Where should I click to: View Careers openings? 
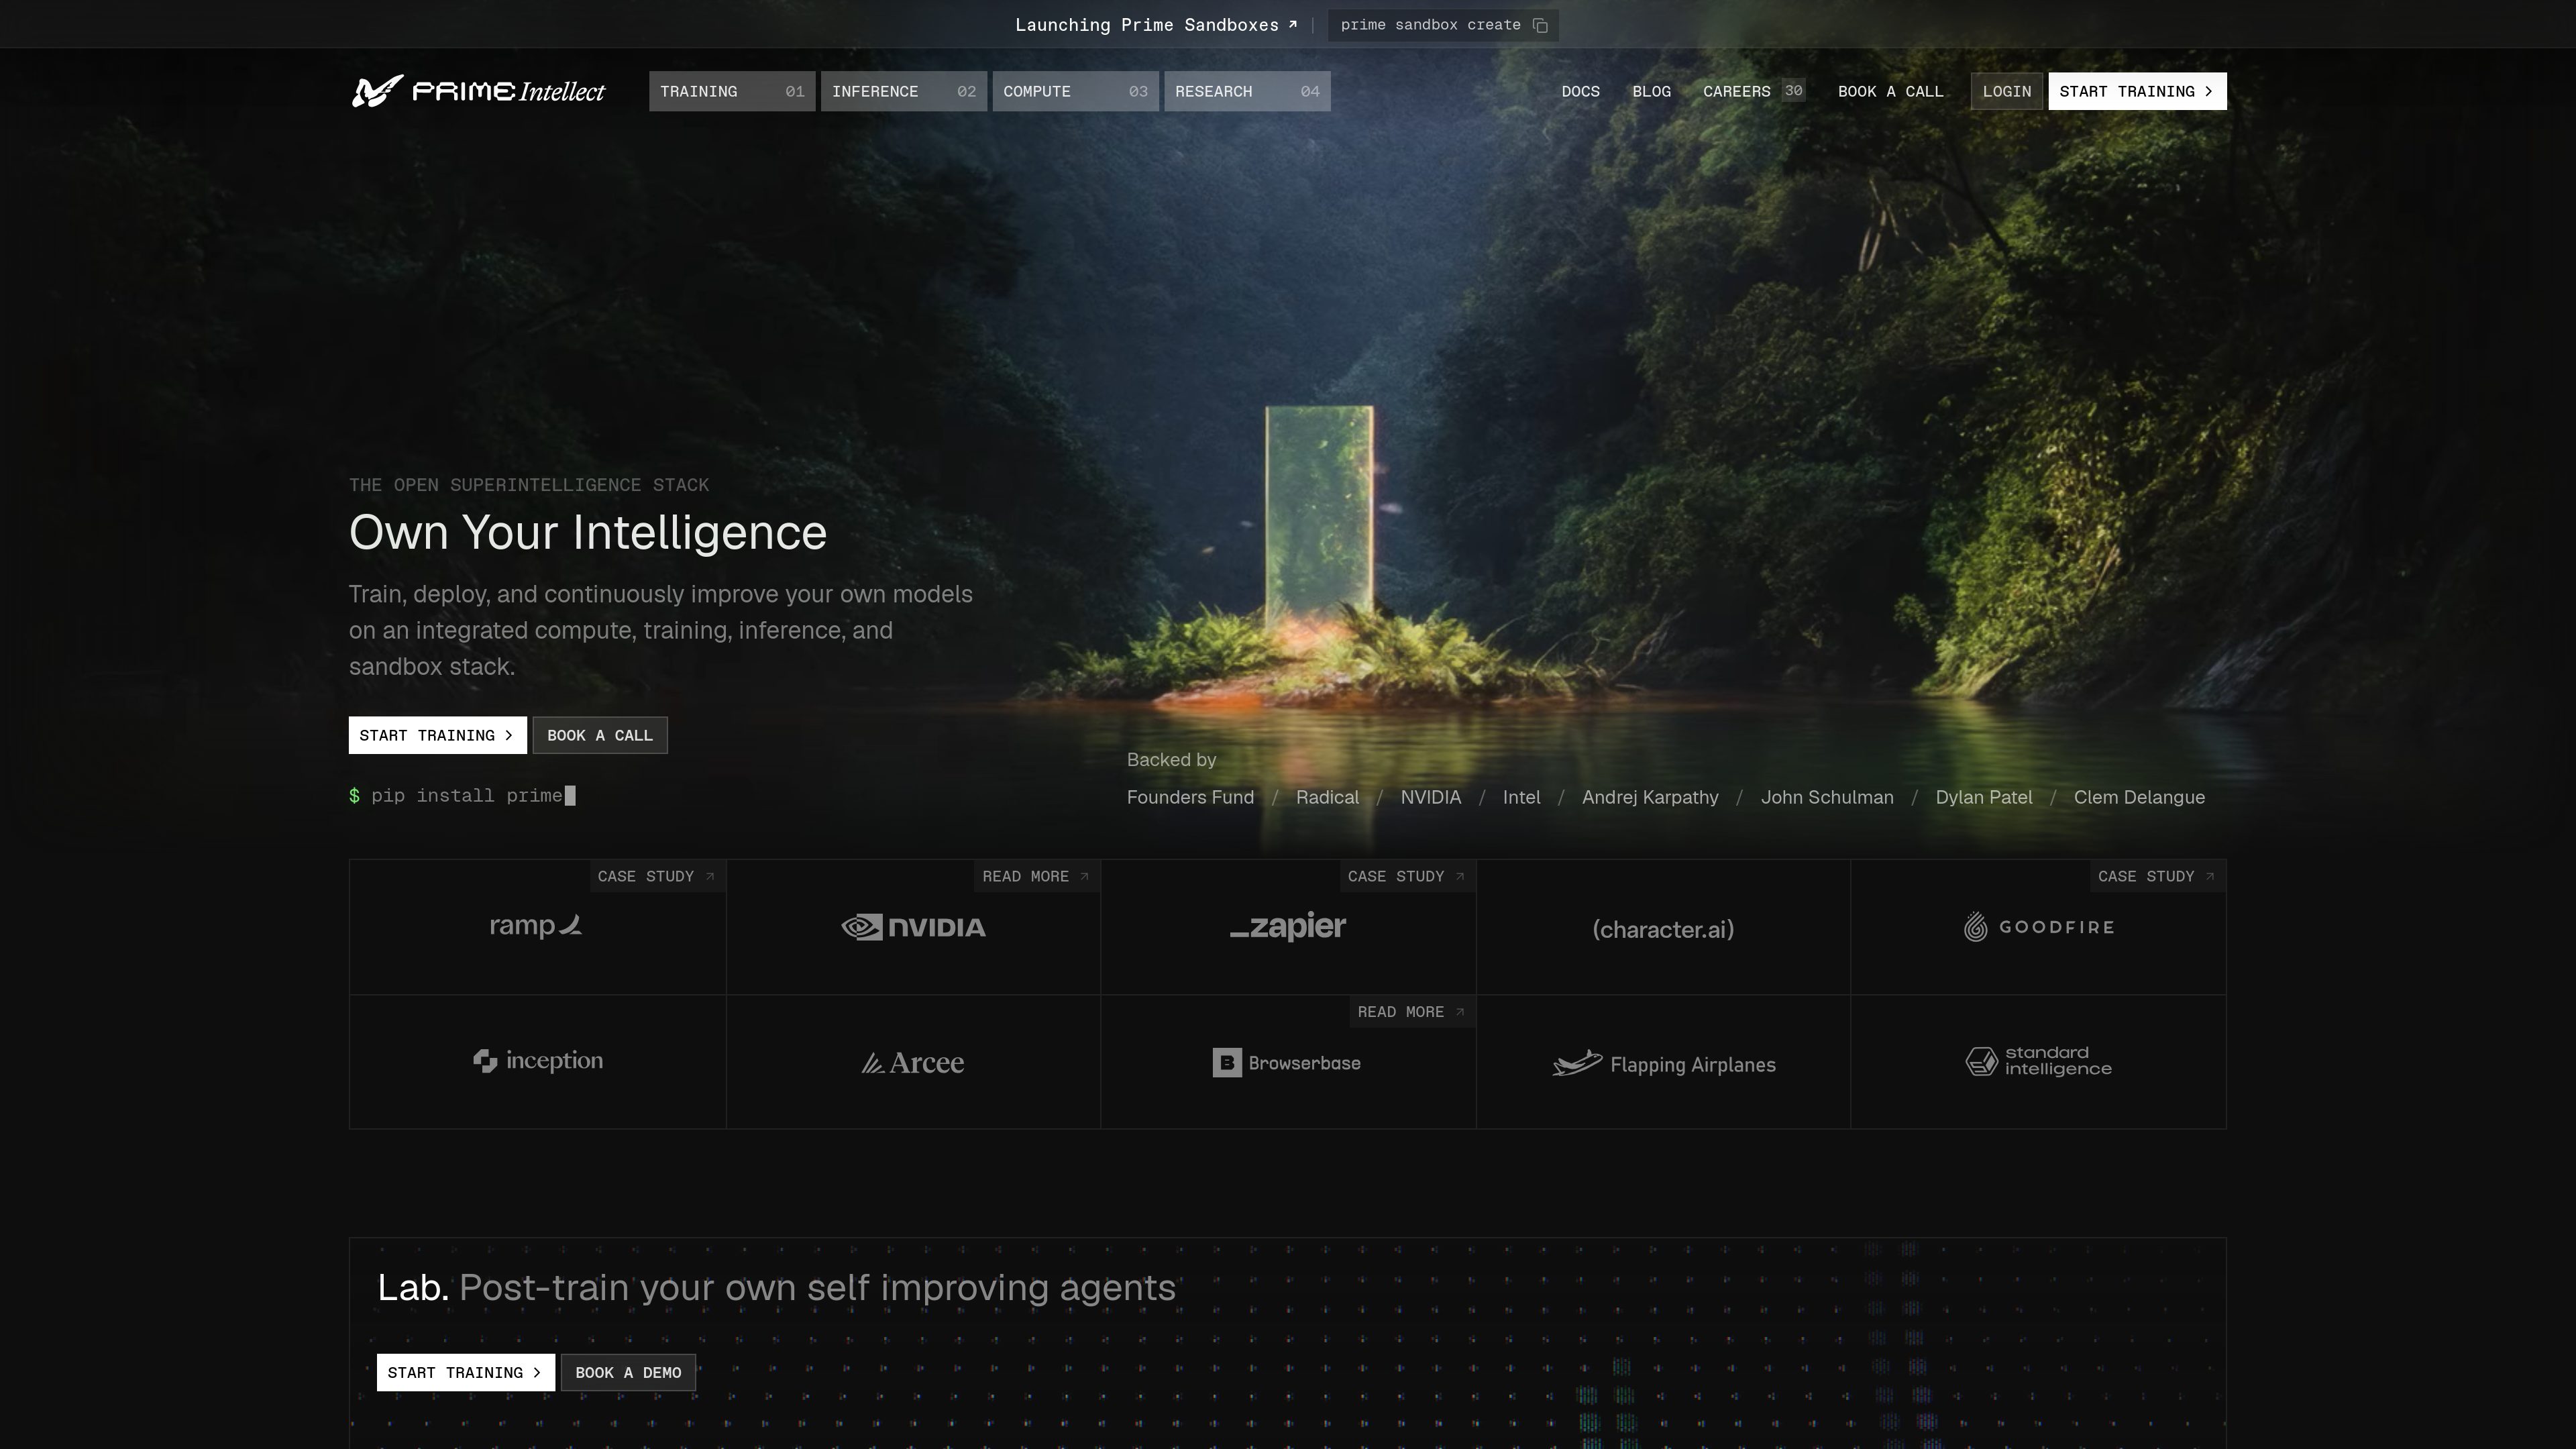1753,91
